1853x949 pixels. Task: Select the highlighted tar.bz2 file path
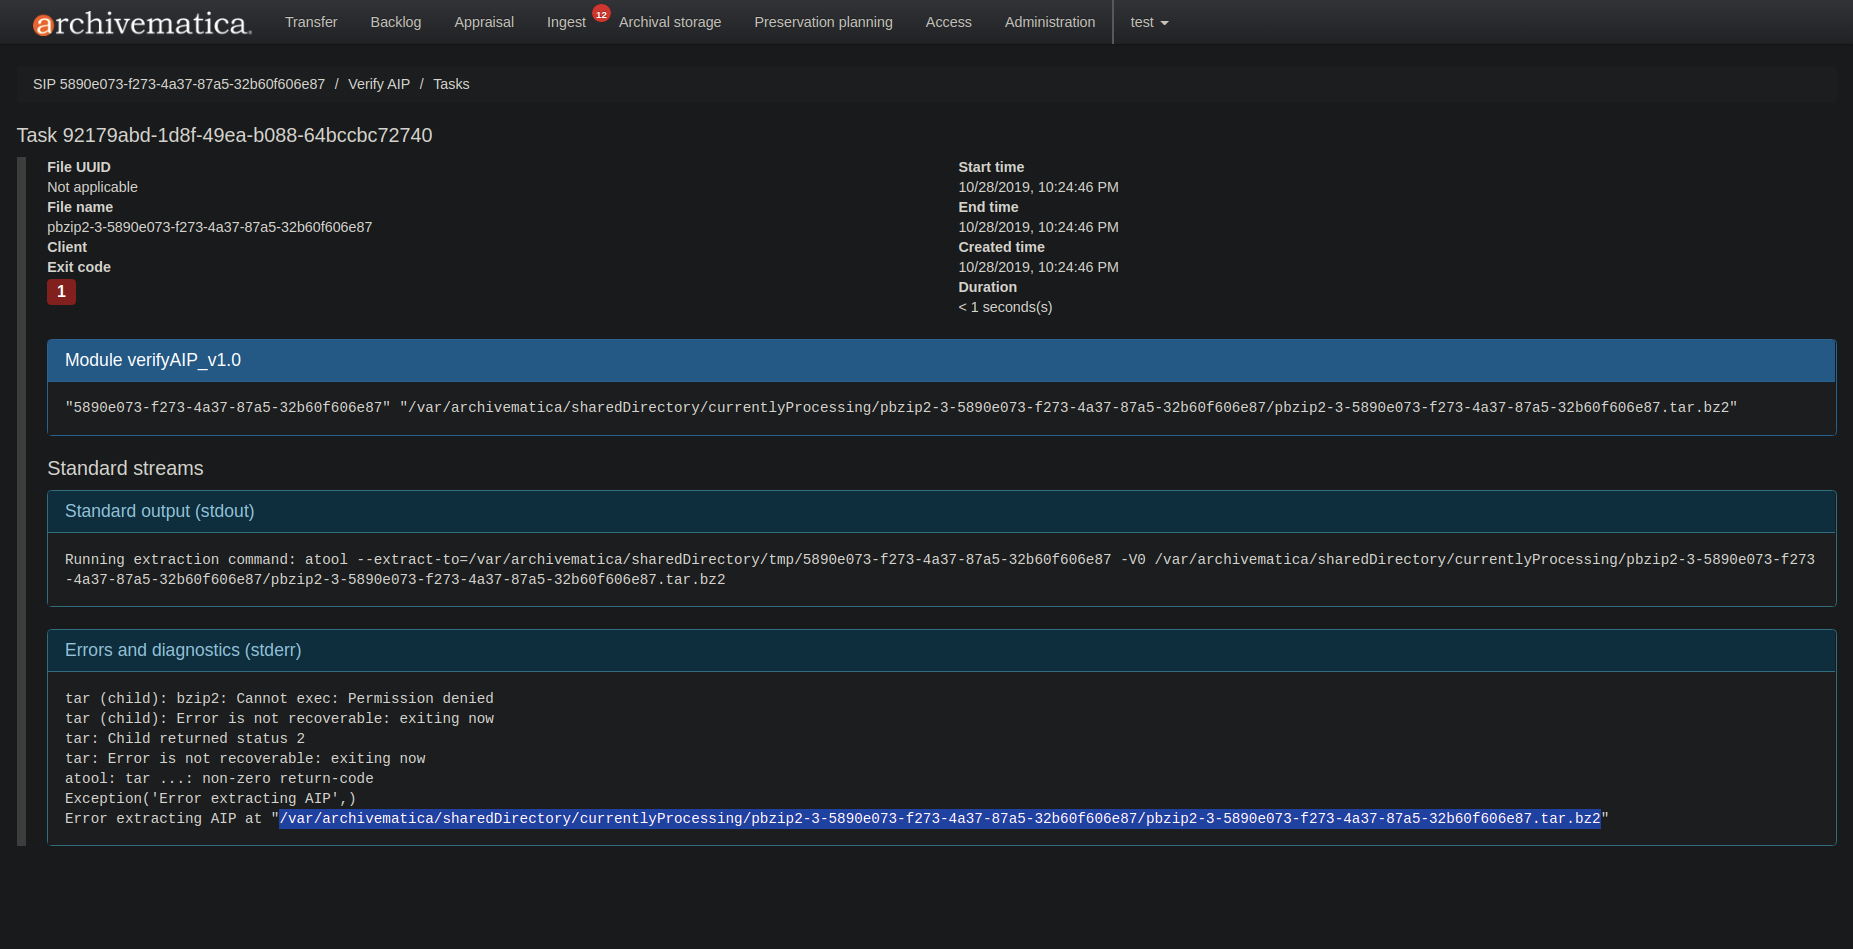(940, 818)
